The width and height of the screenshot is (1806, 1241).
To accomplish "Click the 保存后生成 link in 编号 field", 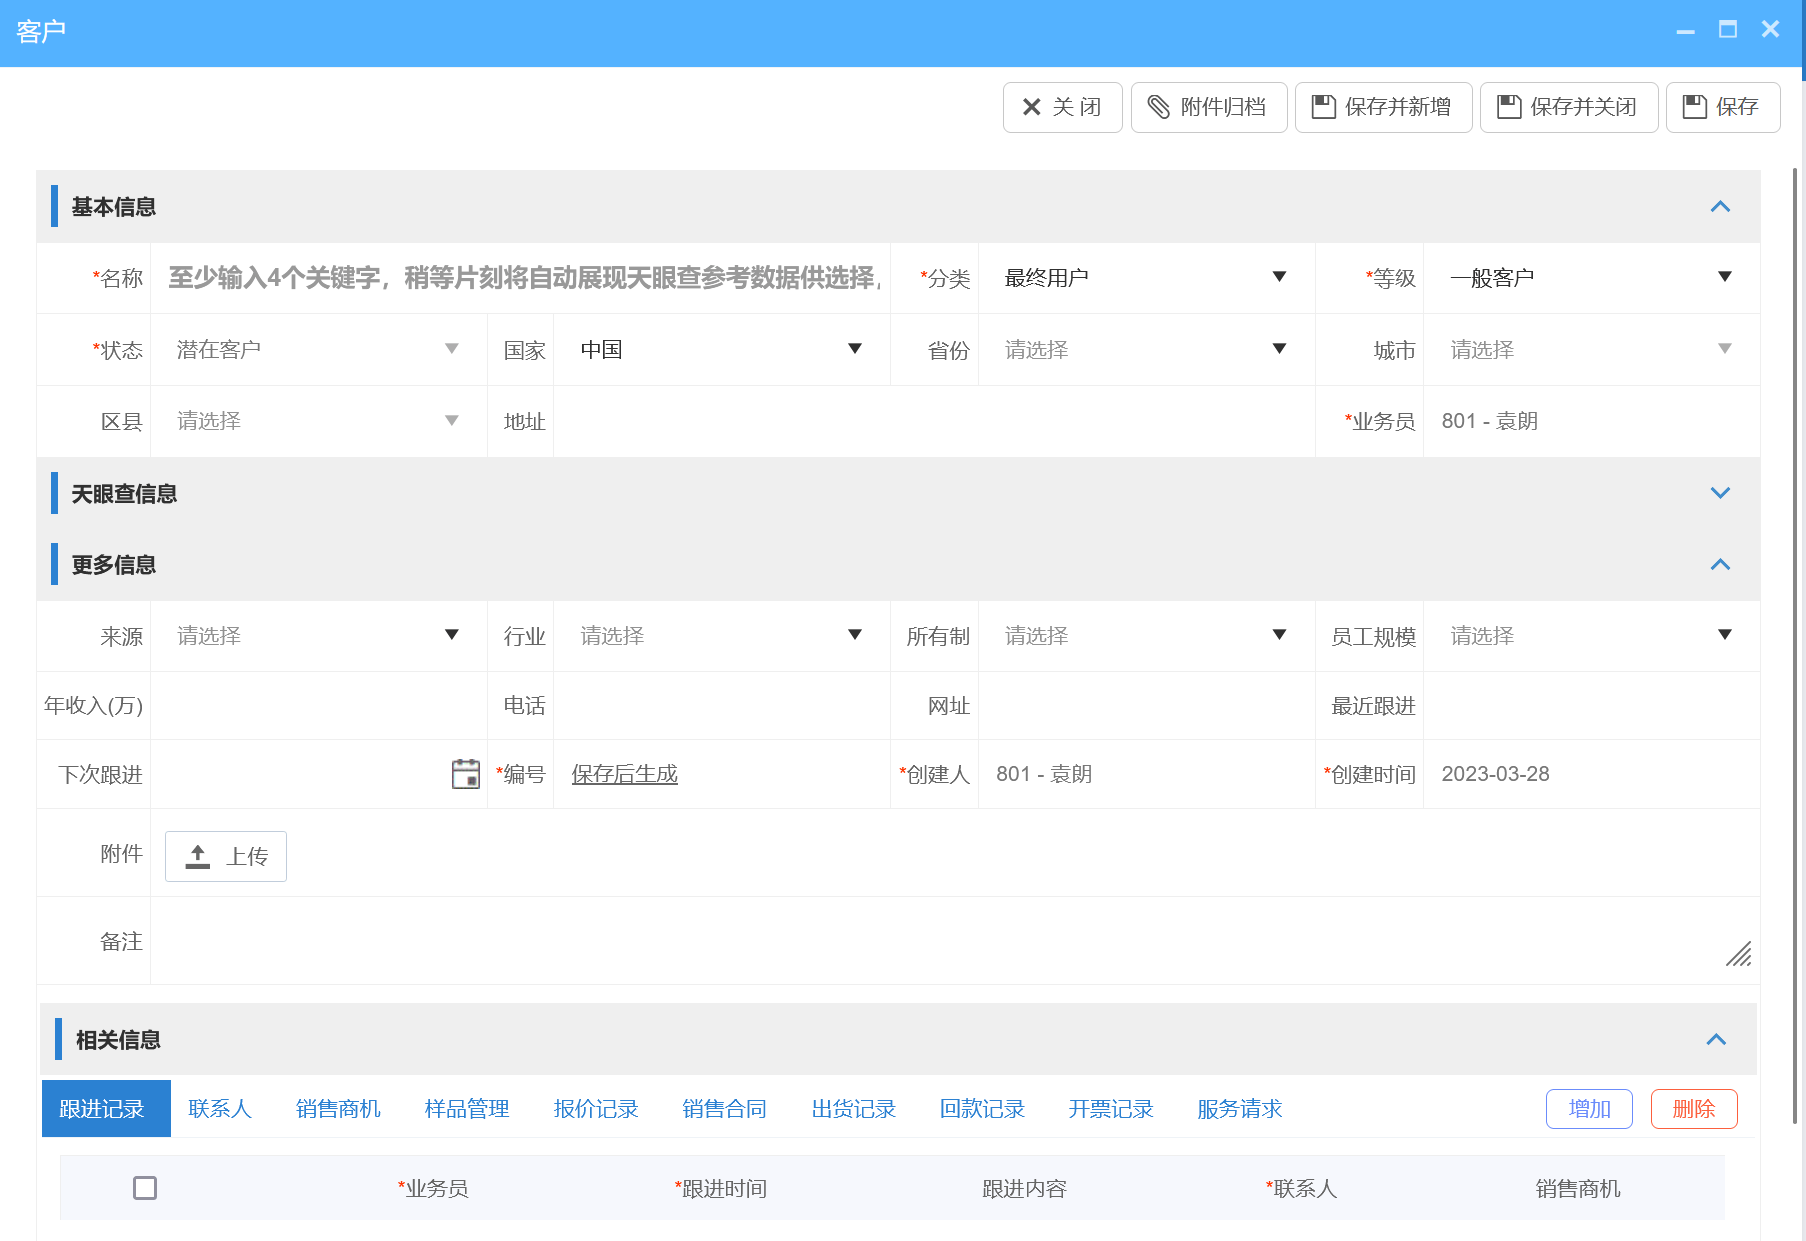I will tap(623, 773).
